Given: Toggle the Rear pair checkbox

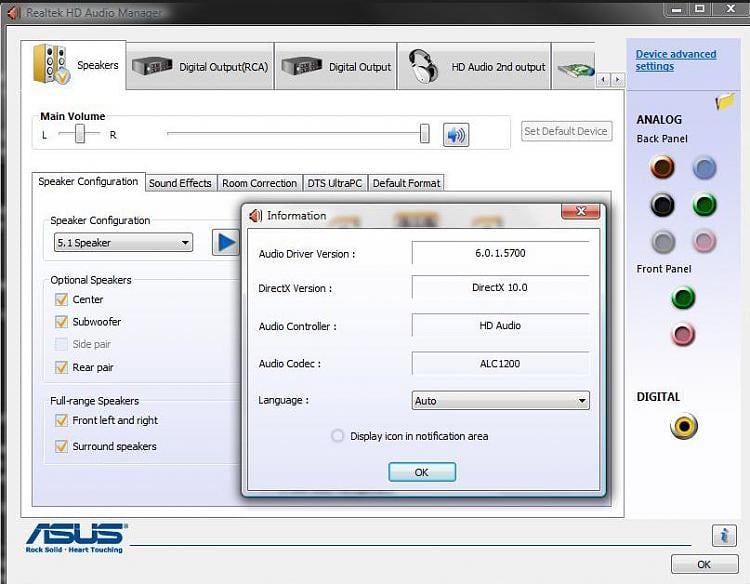Looking at the screenshot, I should point(61,367).
